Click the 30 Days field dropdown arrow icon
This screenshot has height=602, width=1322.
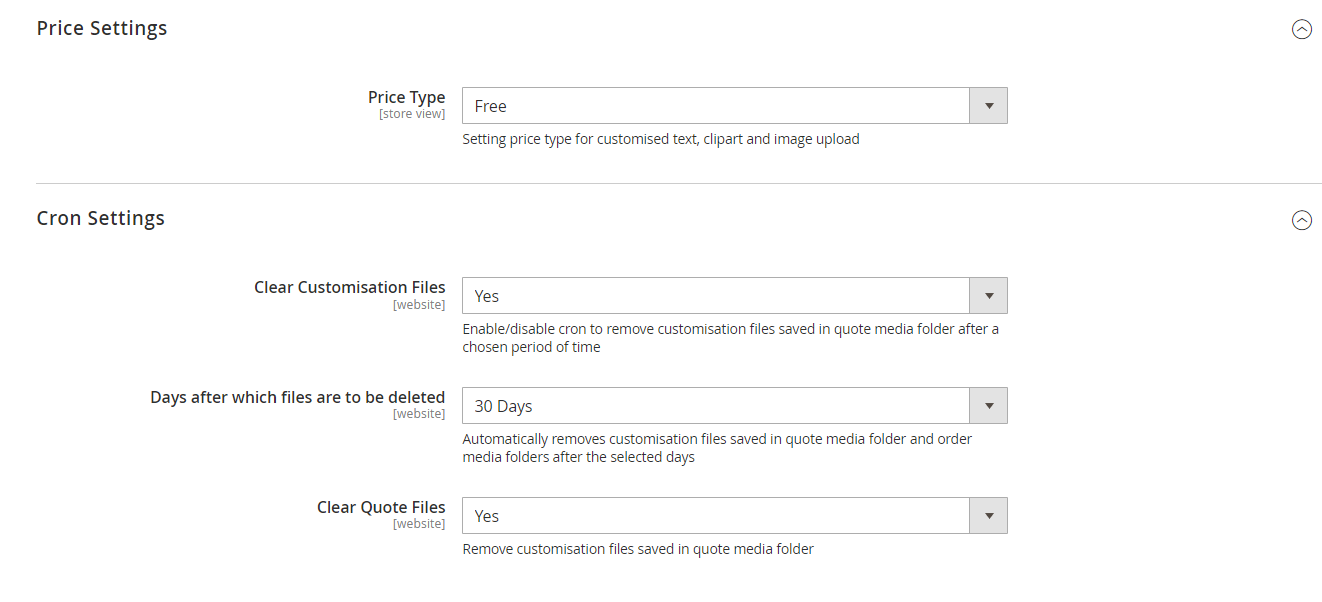click(987, 405)
